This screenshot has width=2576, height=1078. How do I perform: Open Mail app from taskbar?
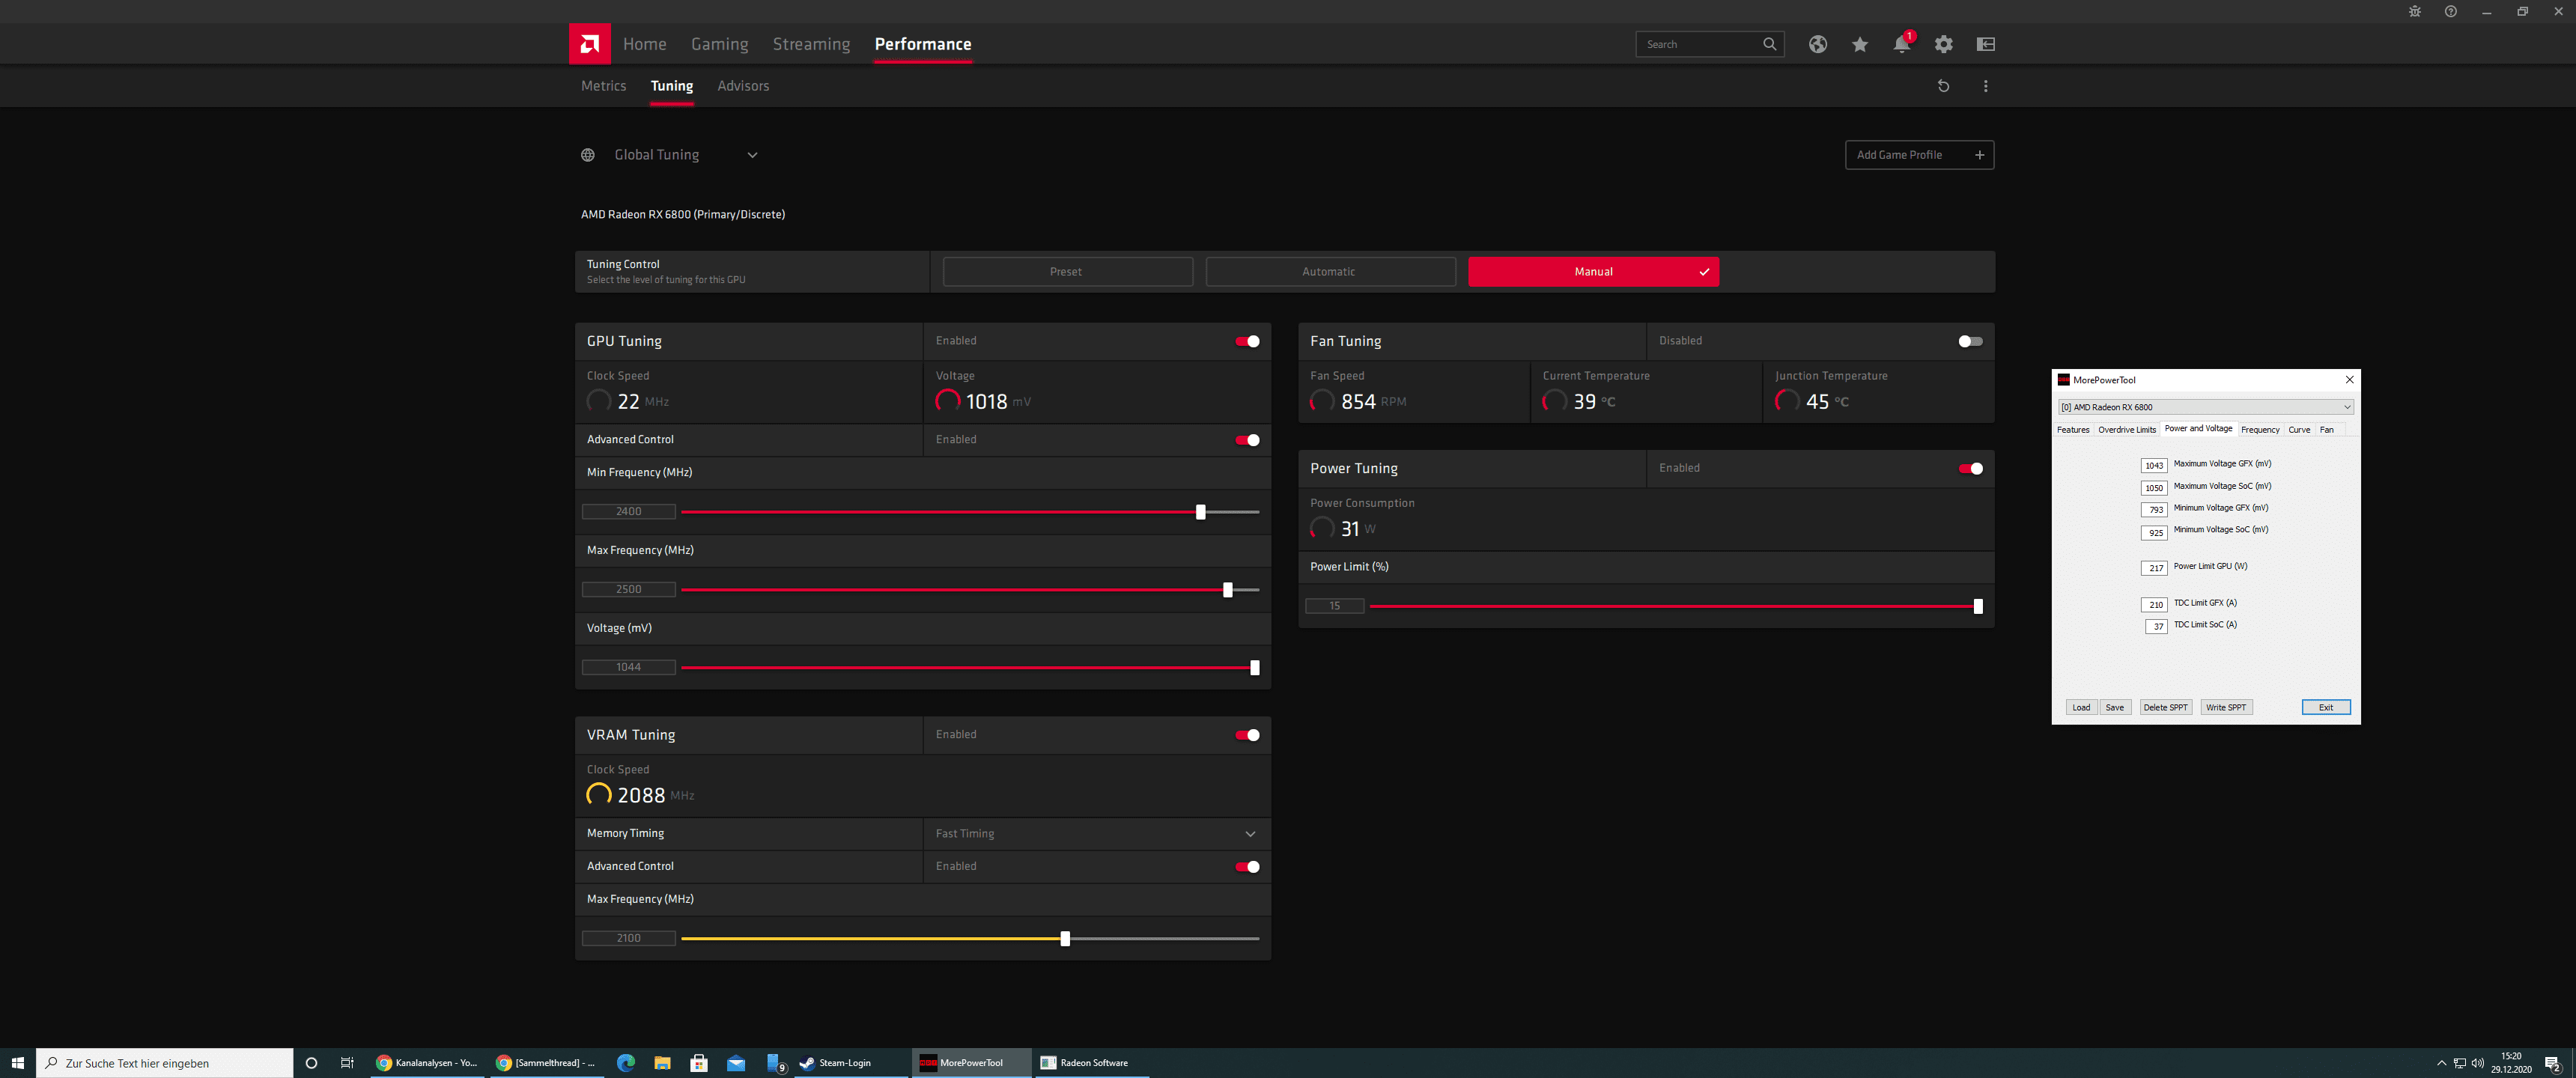[736, 1063]
